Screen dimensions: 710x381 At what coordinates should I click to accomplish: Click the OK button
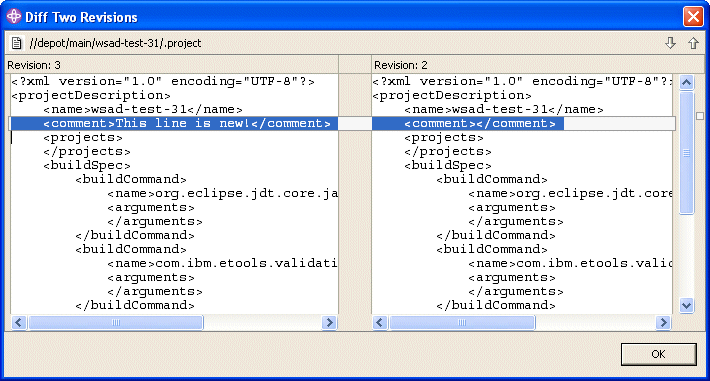click(658, 354)
